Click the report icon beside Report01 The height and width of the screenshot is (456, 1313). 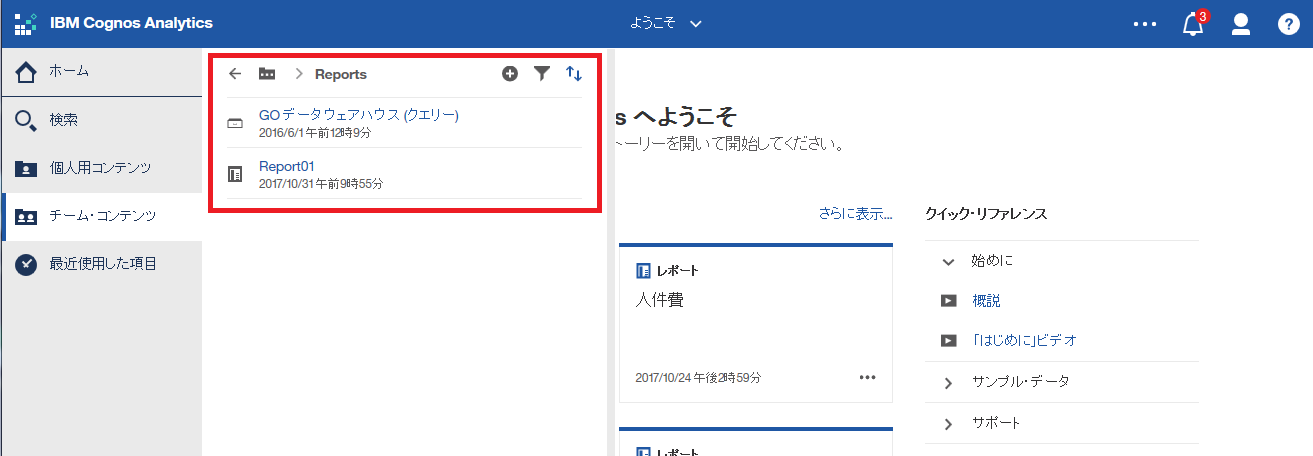(x=235, y=175)
